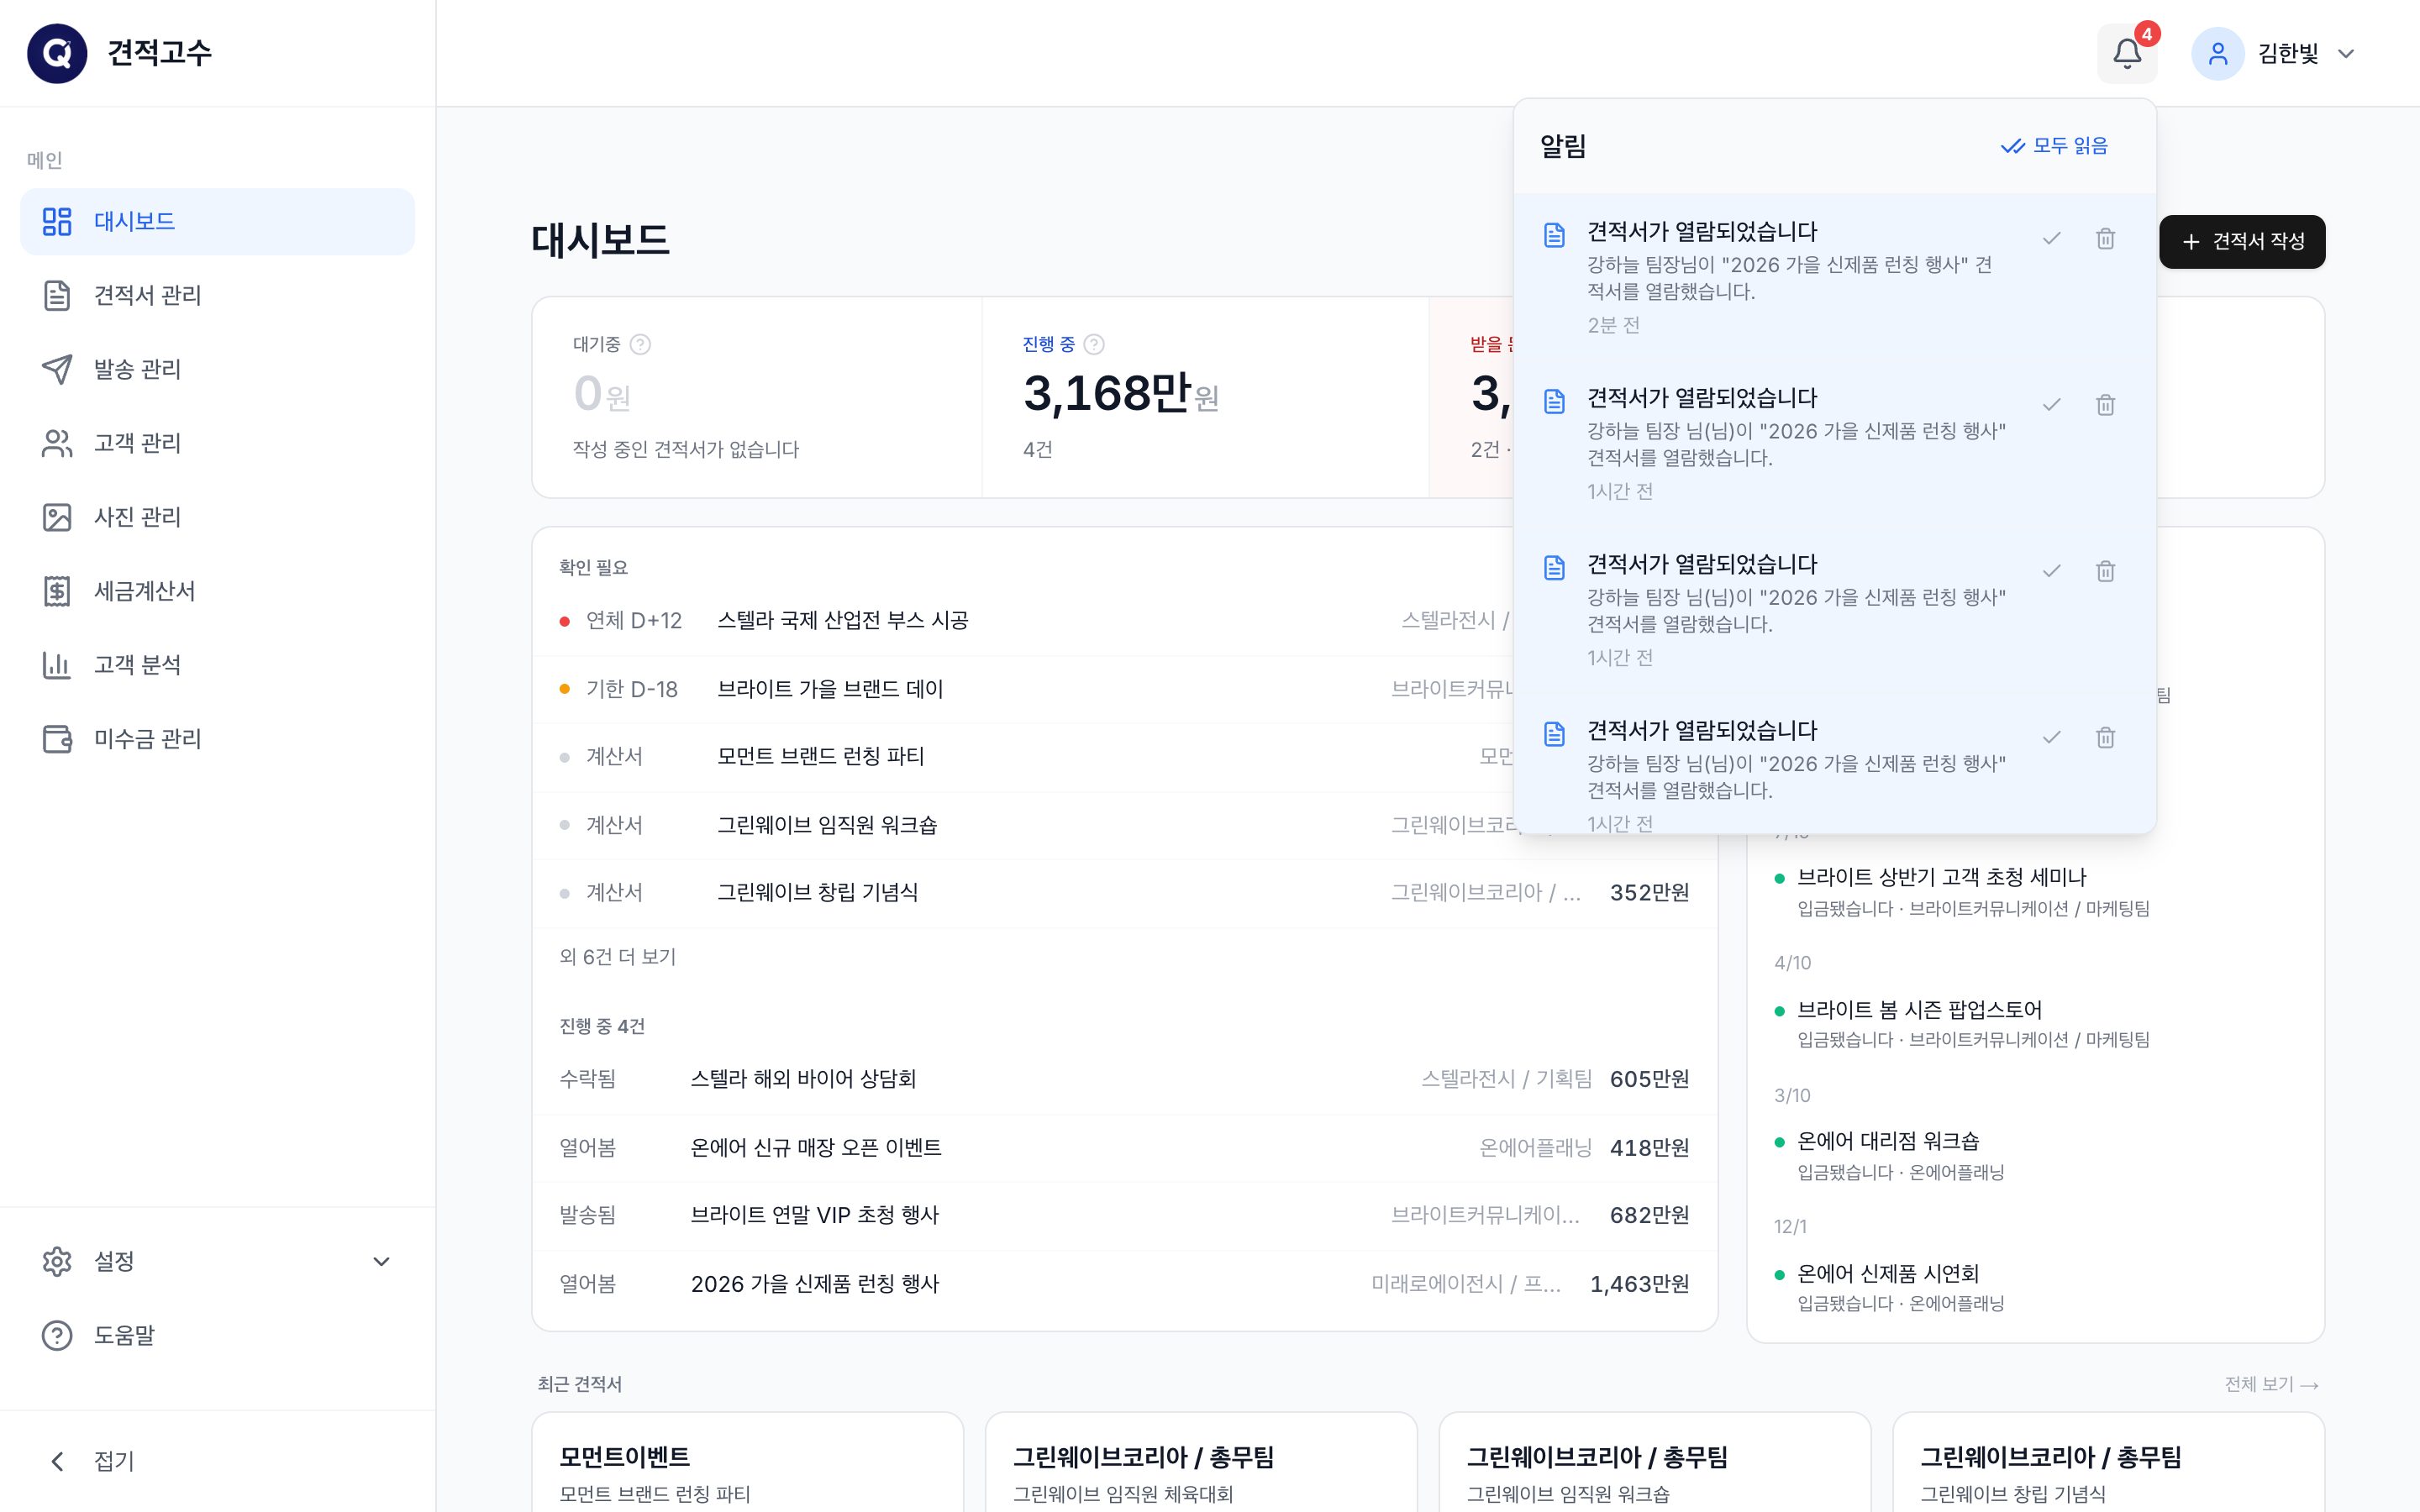The width and height of the screenshot is (2420, 1512).
Task: Open the 그린웨이브 창립 기념식 352만원 row
Action: click(1124, 892)
